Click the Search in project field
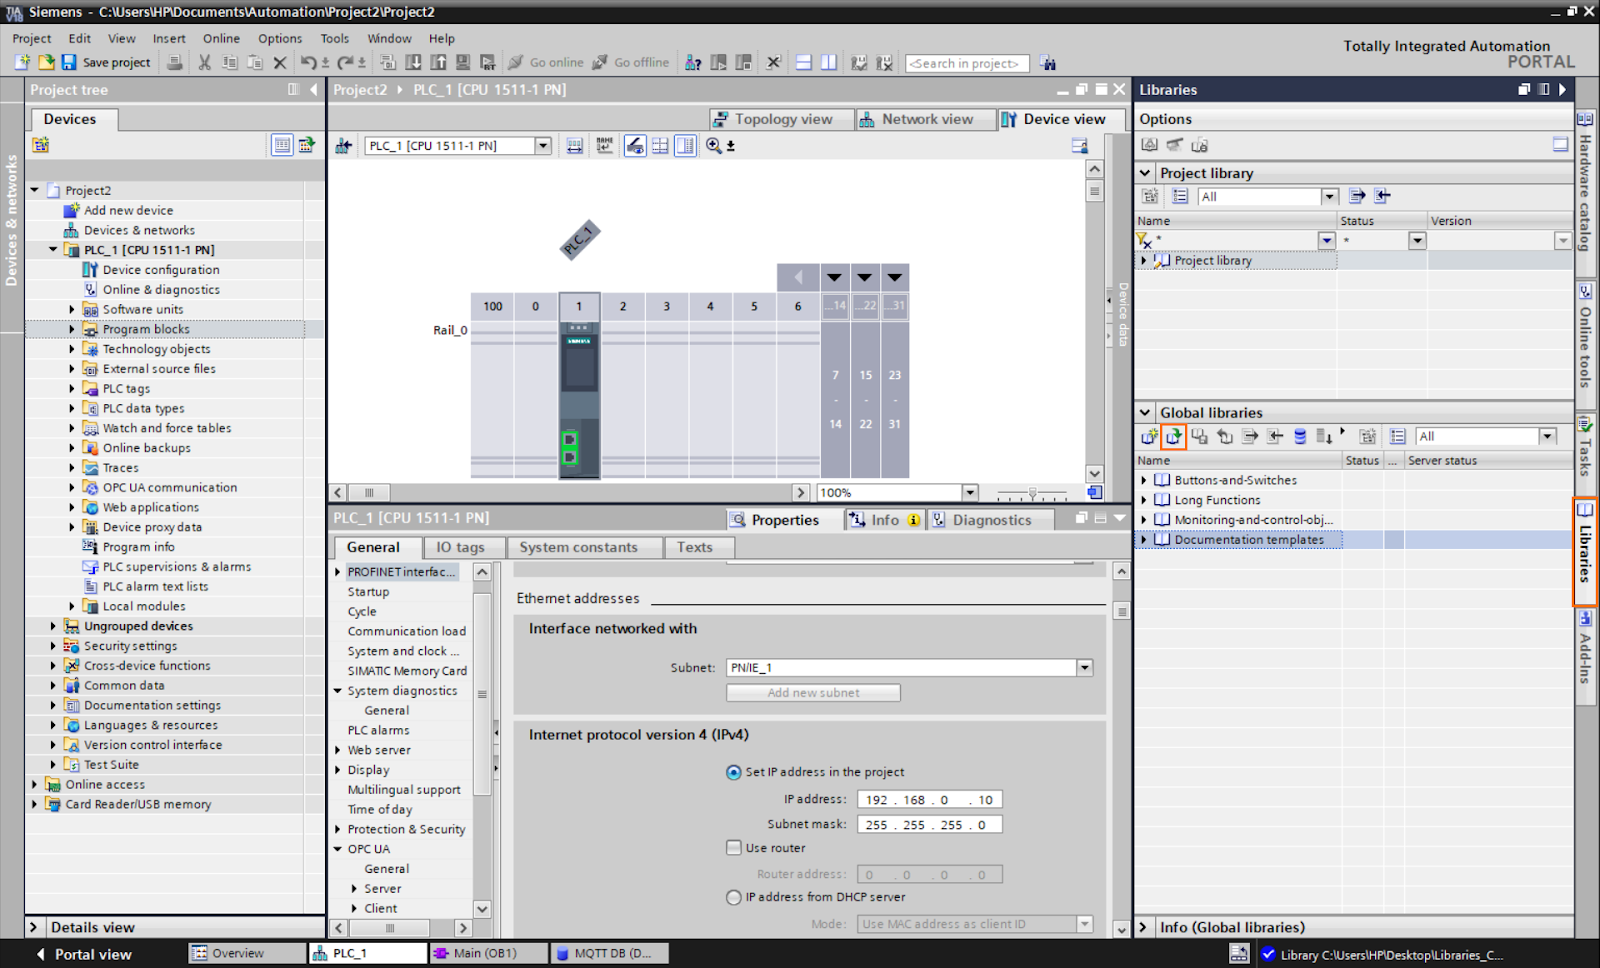The image size is (1600, 968). (966, 63)
